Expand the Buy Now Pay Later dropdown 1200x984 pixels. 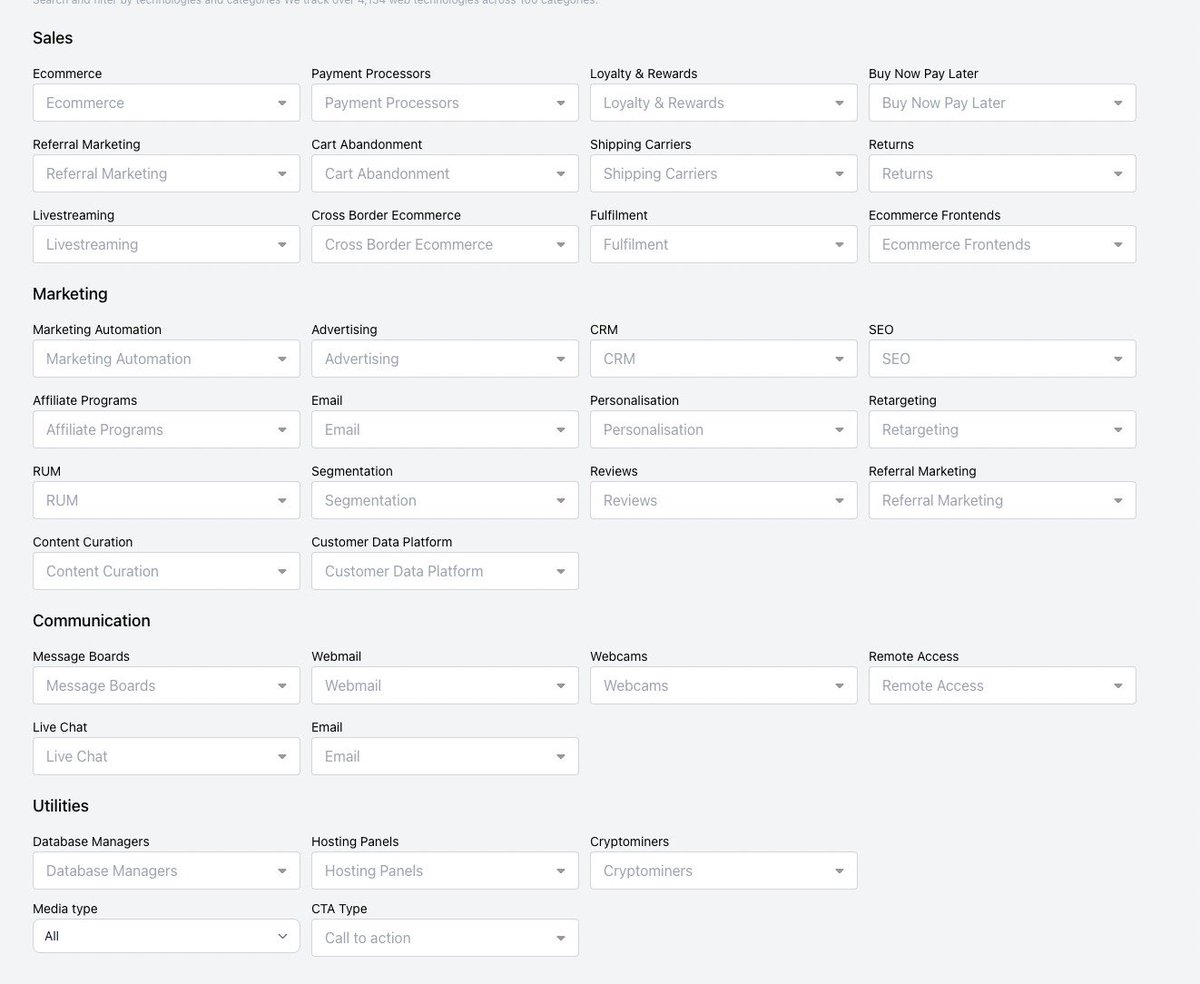[x=1002, y=103]
